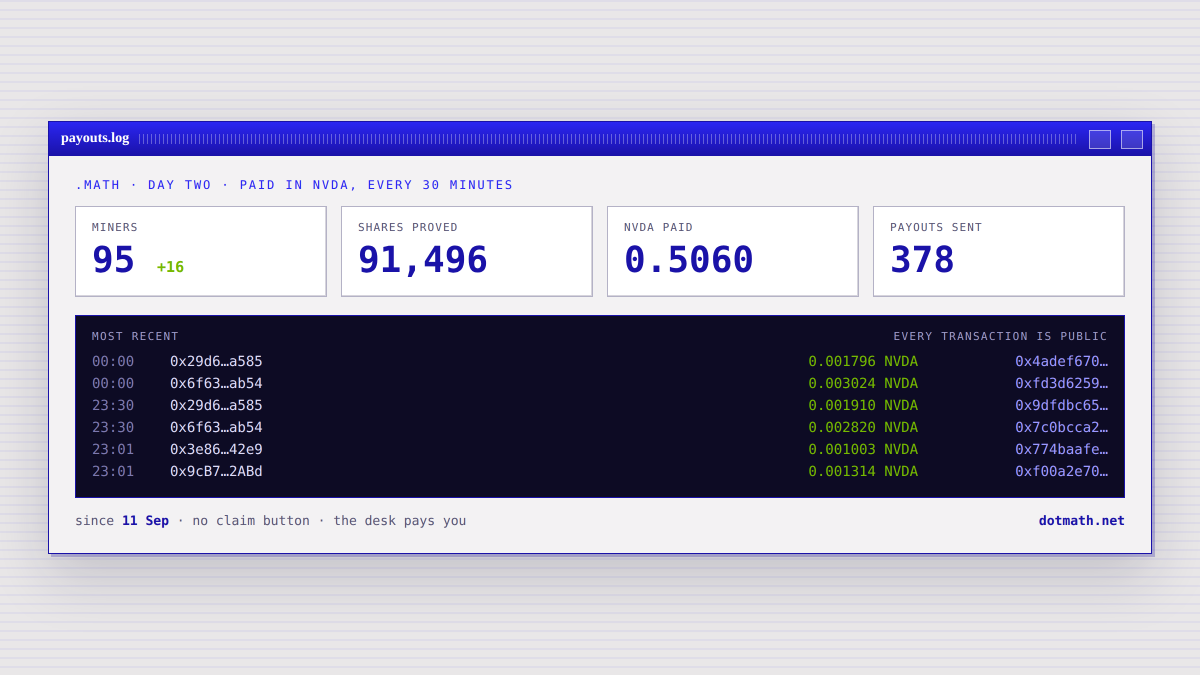
Task: Click the +16 miners increase indicator
Action: point(170,267)
